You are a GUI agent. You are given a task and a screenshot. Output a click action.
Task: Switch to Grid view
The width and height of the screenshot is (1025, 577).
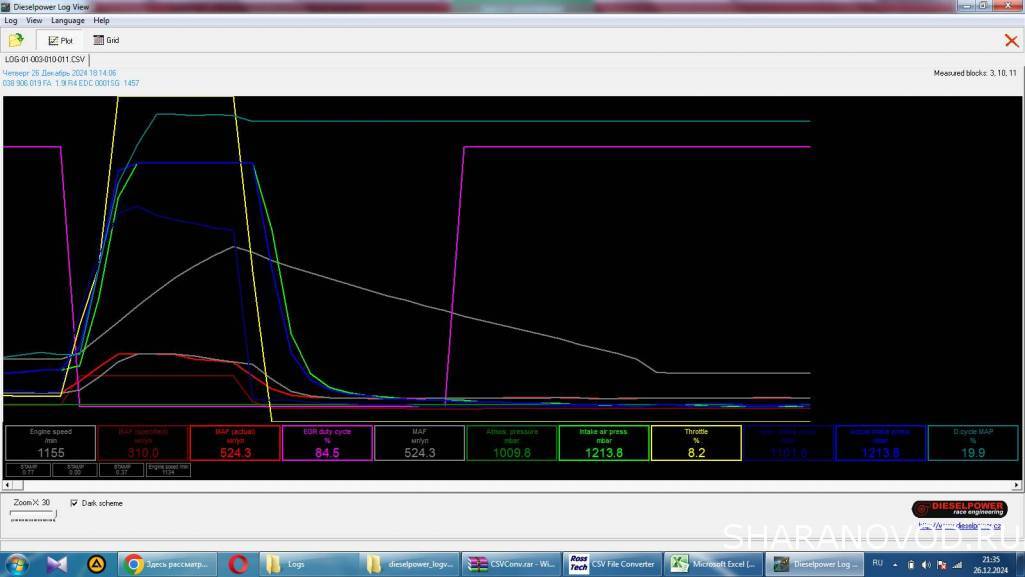coord(106,40)
